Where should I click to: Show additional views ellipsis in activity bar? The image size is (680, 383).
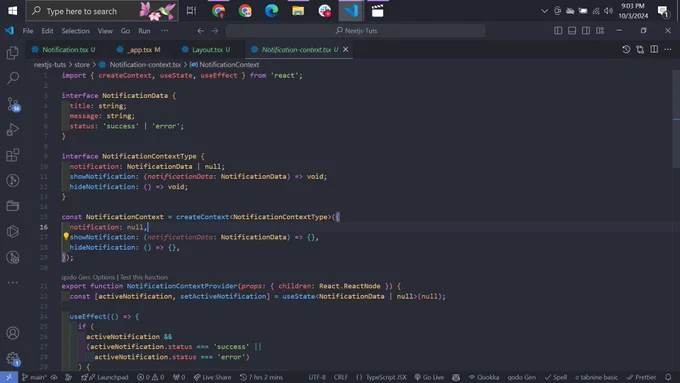tap(13, 283)
